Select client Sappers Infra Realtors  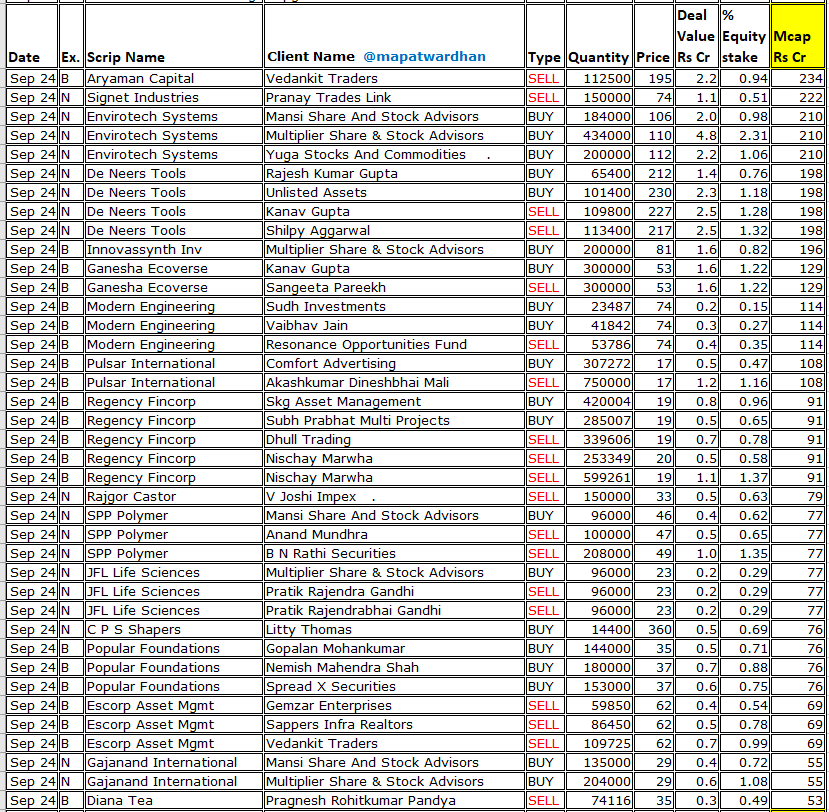pos(394,725)
